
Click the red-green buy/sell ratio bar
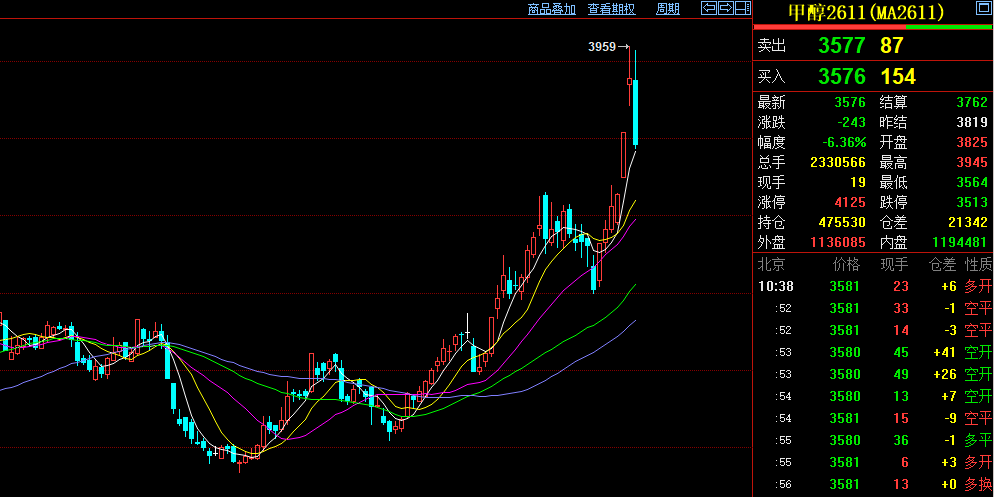[873, 27]
